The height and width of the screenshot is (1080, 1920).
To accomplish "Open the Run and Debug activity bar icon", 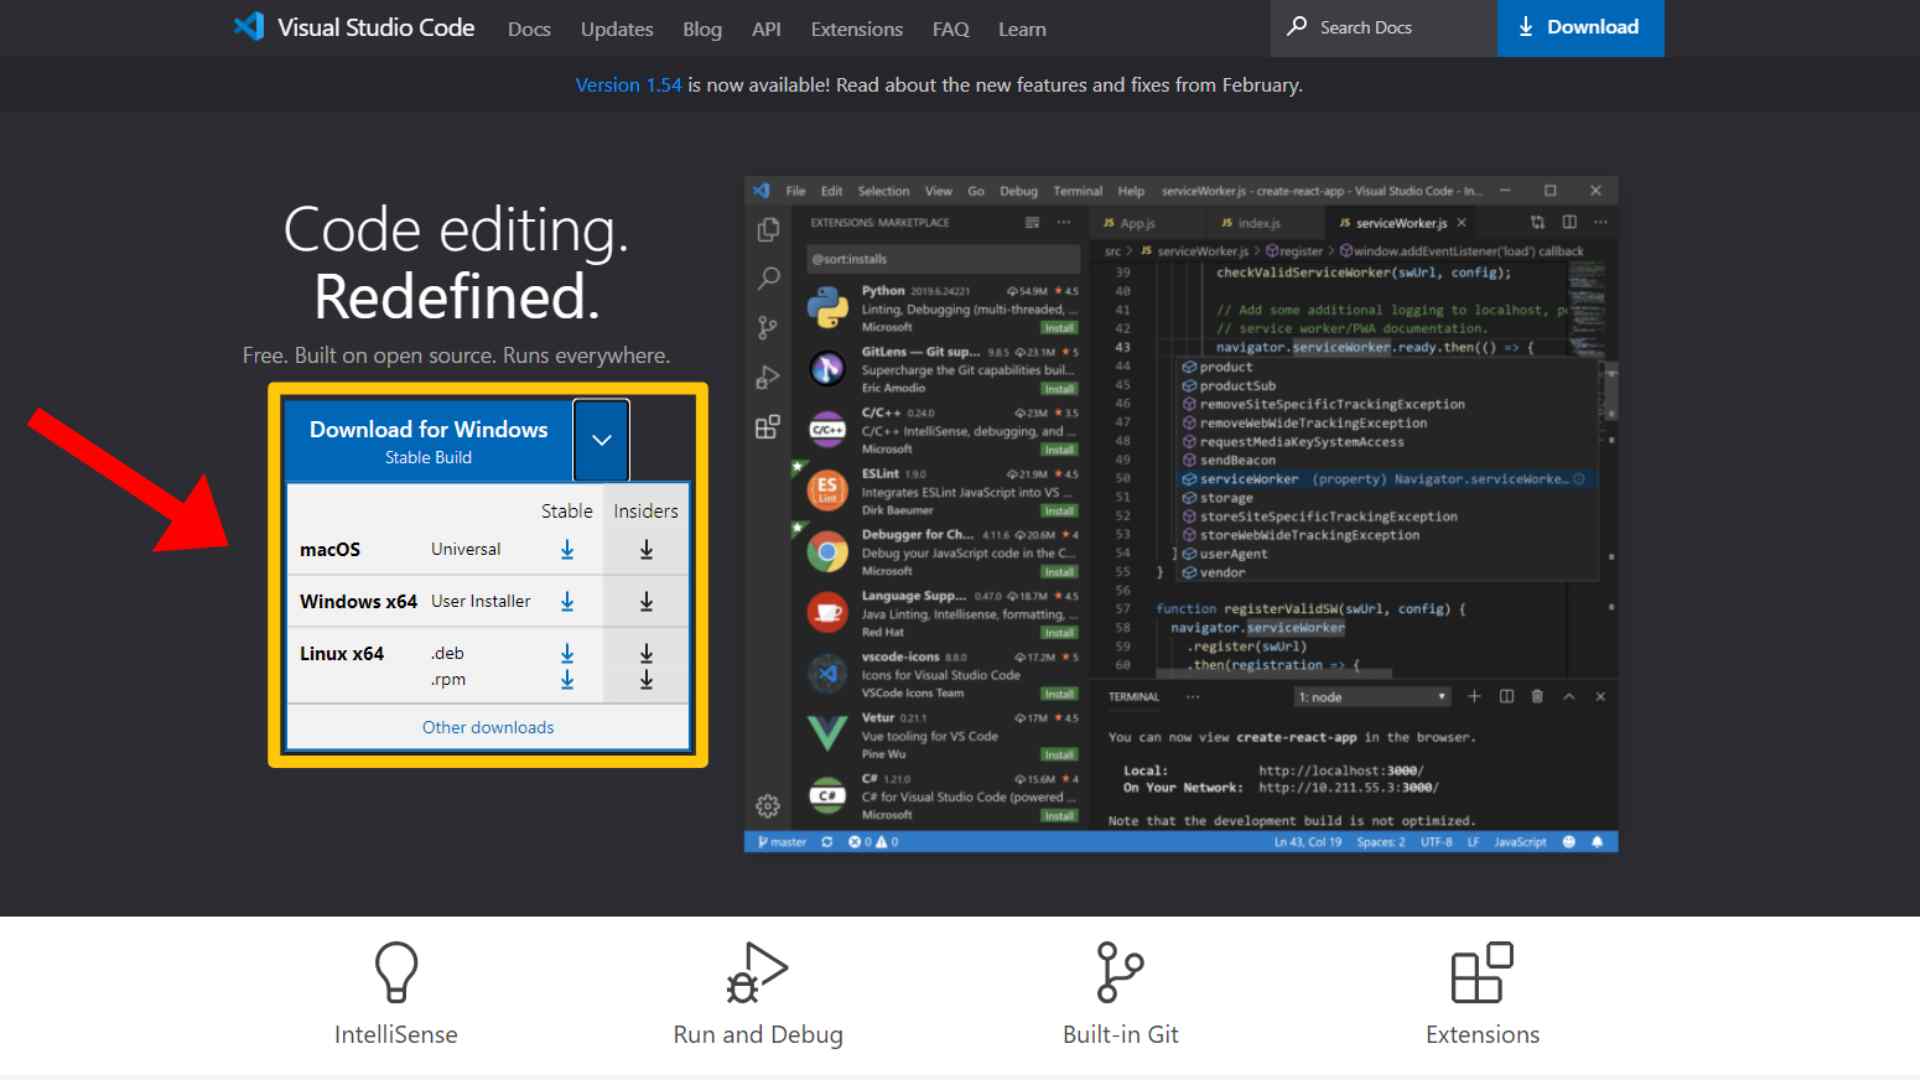I will pyautogui.click(x=767, y=375).
